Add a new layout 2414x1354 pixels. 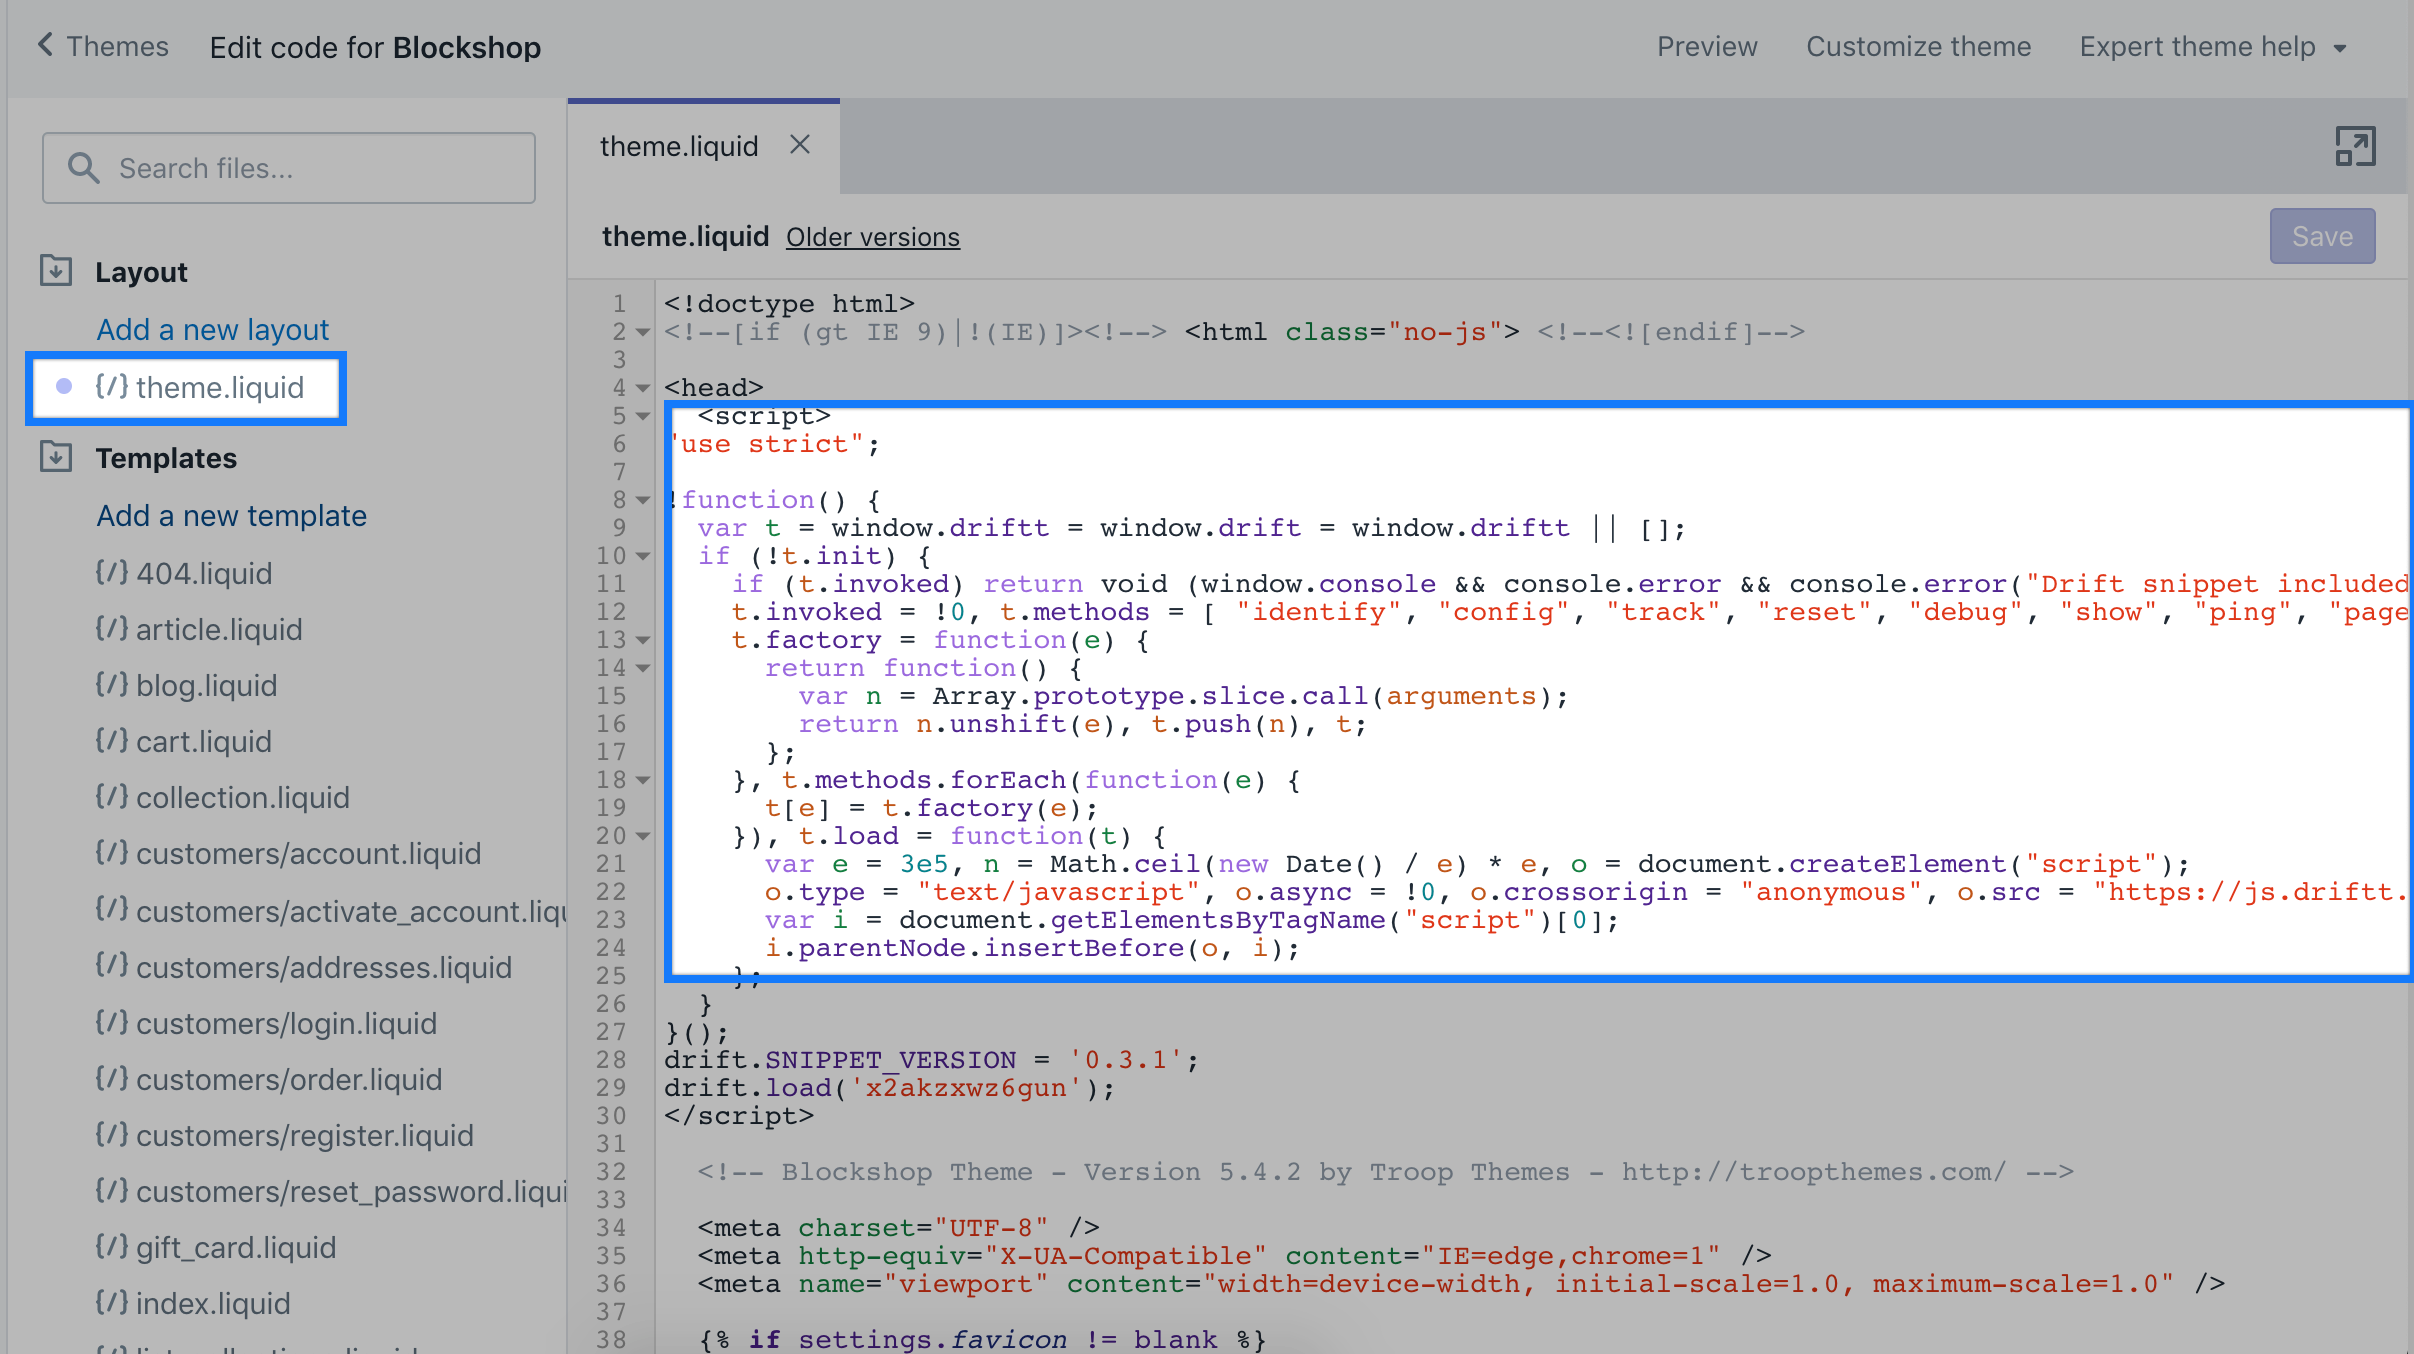point(213,329)
